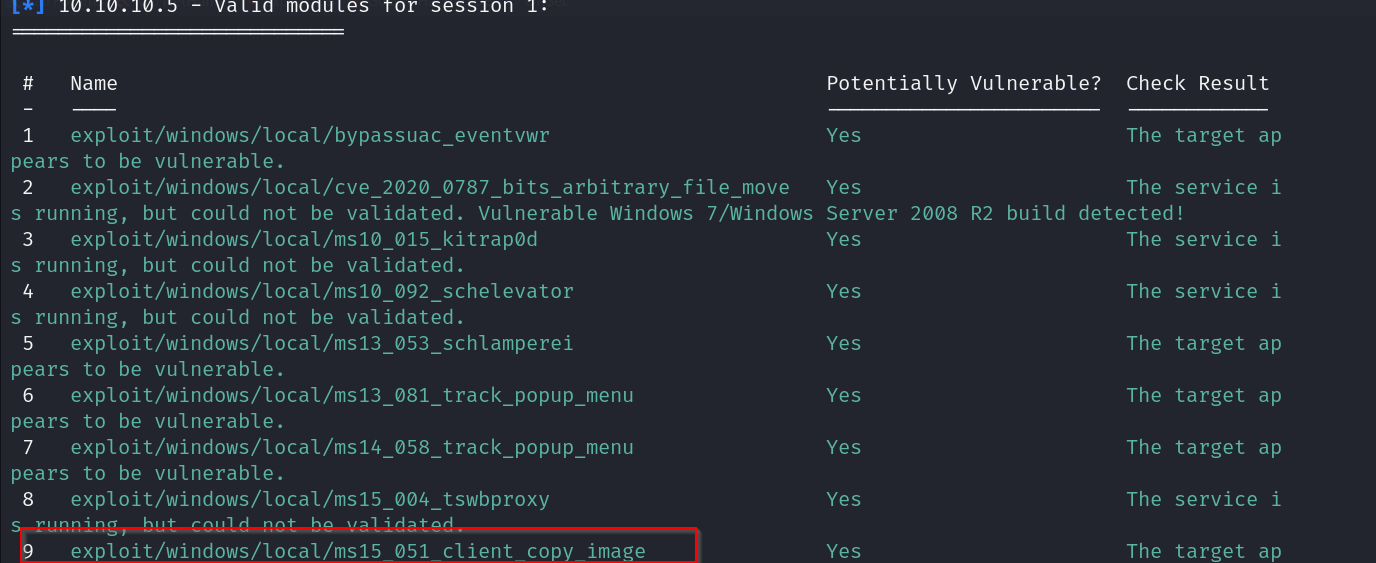
Task: Click the ms14_058_track_popup_menu module name
Action: coord(352,447)
